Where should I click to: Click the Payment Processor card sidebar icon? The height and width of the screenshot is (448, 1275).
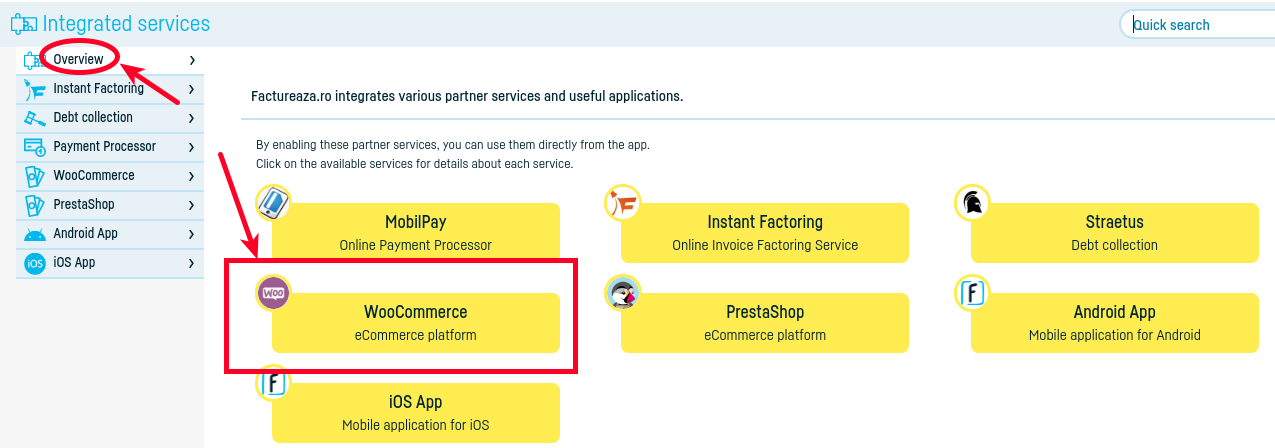coord(35,147)
